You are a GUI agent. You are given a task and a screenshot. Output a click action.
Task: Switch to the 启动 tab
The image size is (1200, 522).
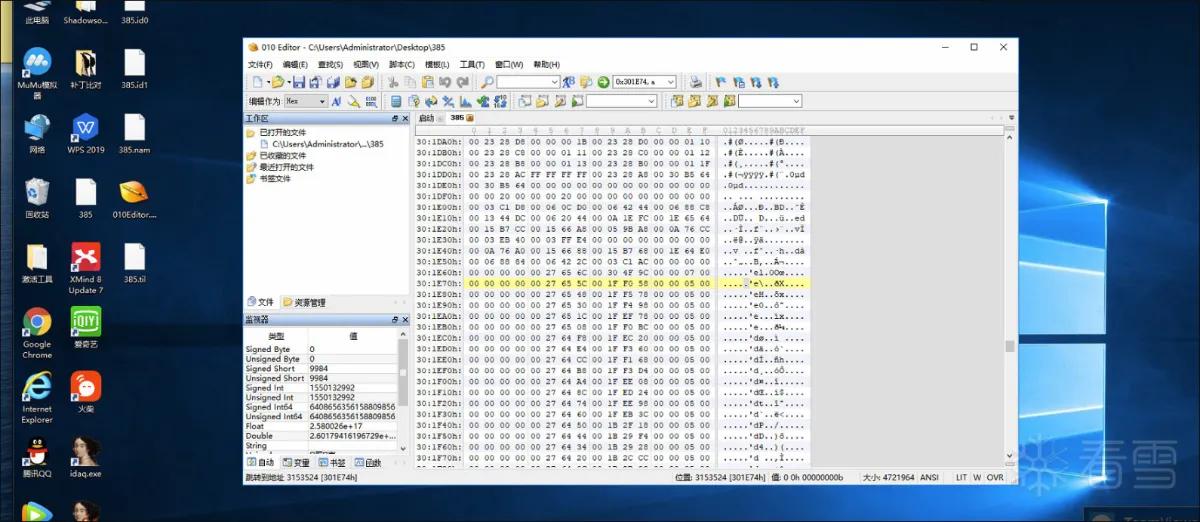click(427, 118)
